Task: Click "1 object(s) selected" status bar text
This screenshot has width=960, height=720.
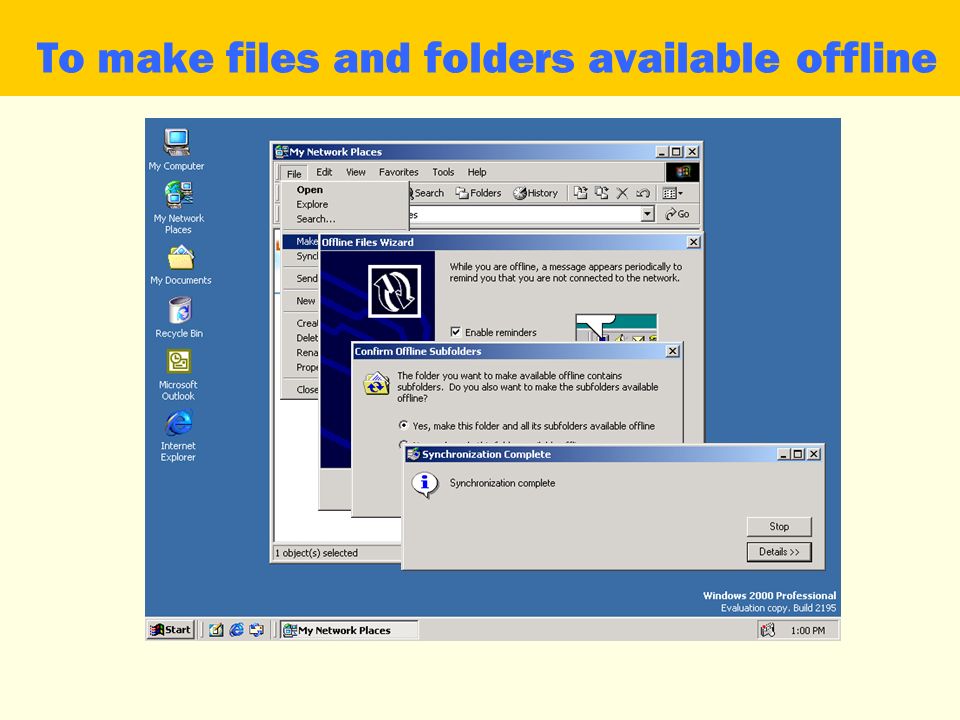Action: coord(317,553)
